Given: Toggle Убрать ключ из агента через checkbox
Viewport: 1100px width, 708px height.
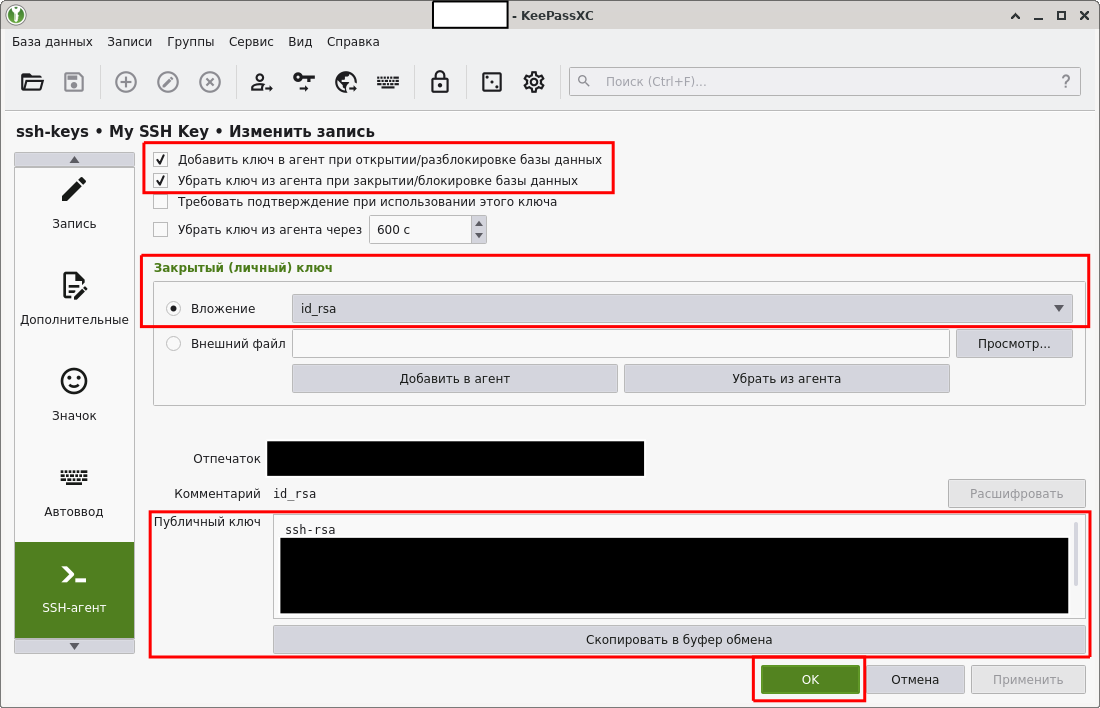Looking at the screenshot, I should coord(161,230).
